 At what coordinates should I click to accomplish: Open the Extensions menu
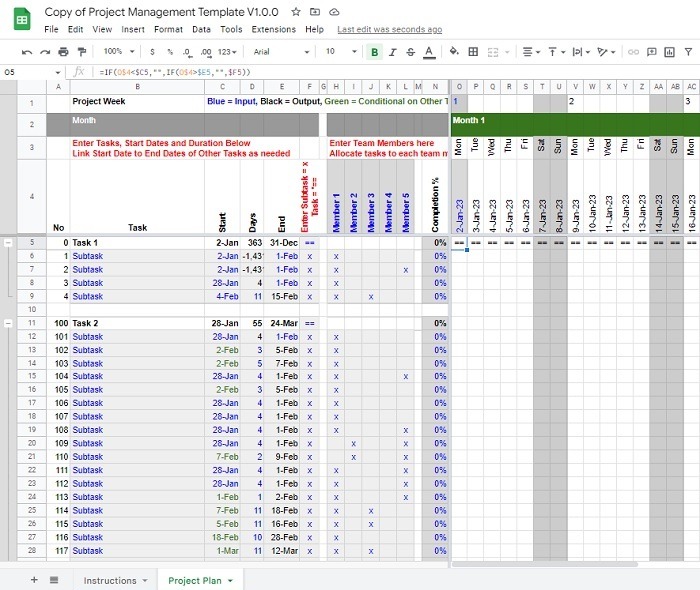point(274,29)
